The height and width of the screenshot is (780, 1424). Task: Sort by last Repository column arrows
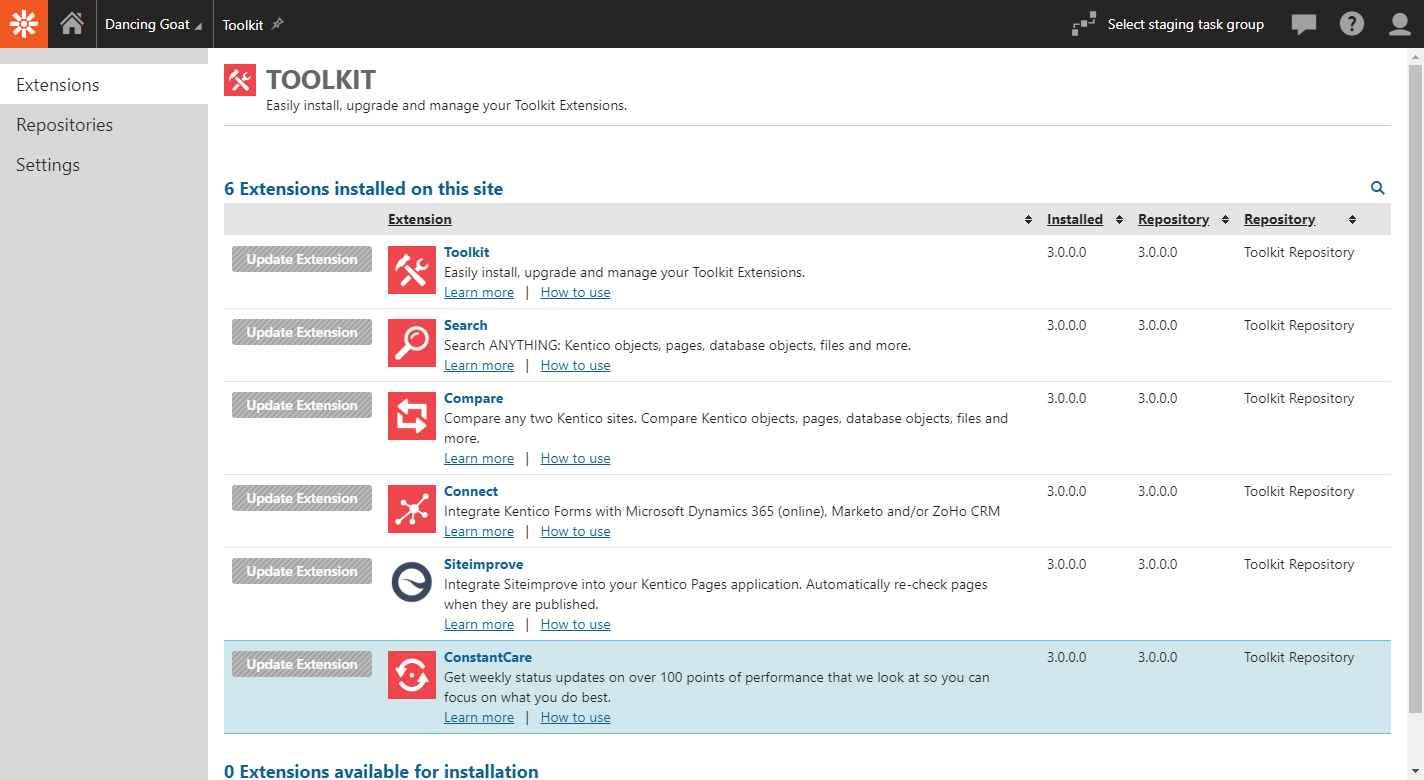(x=1352, y=220)
